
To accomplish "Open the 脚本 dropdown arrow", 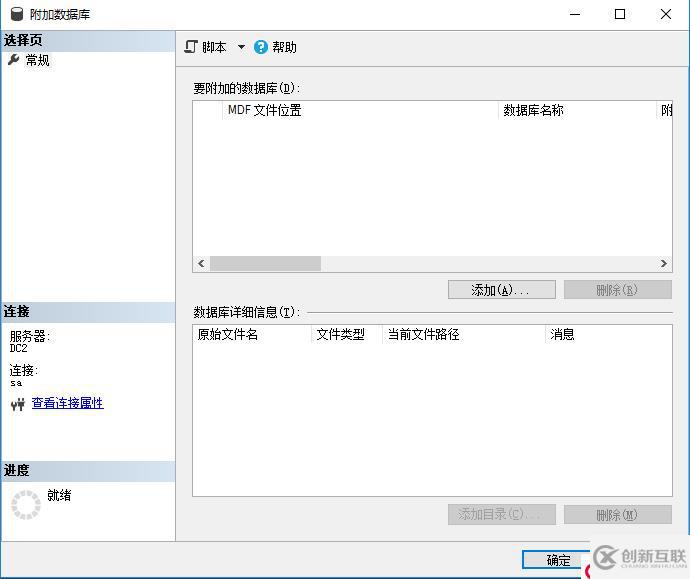I will coord(241,47).
